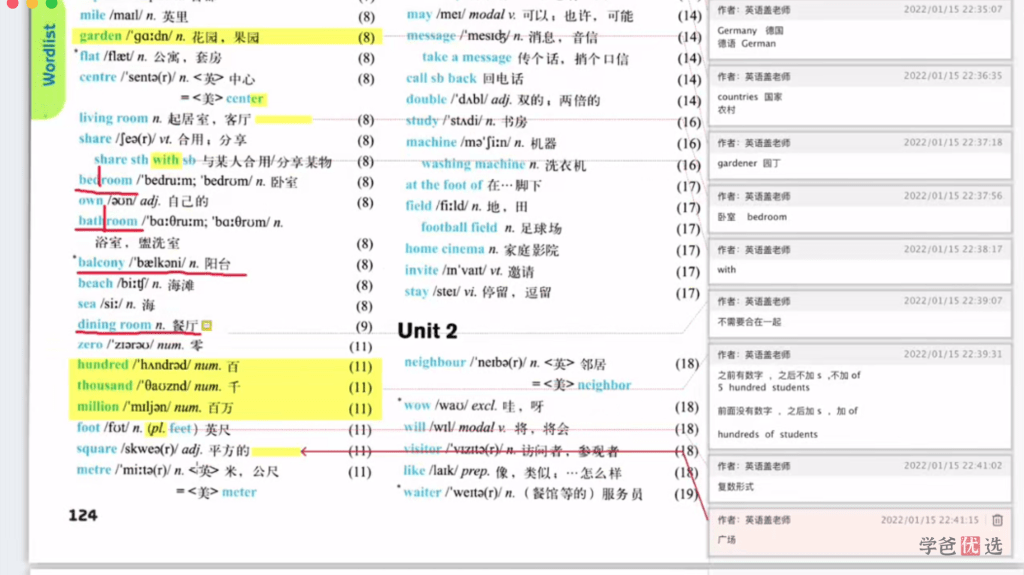Select the highlighted garden wordlist entry
1024x575 pixels.
coord(226,37)
